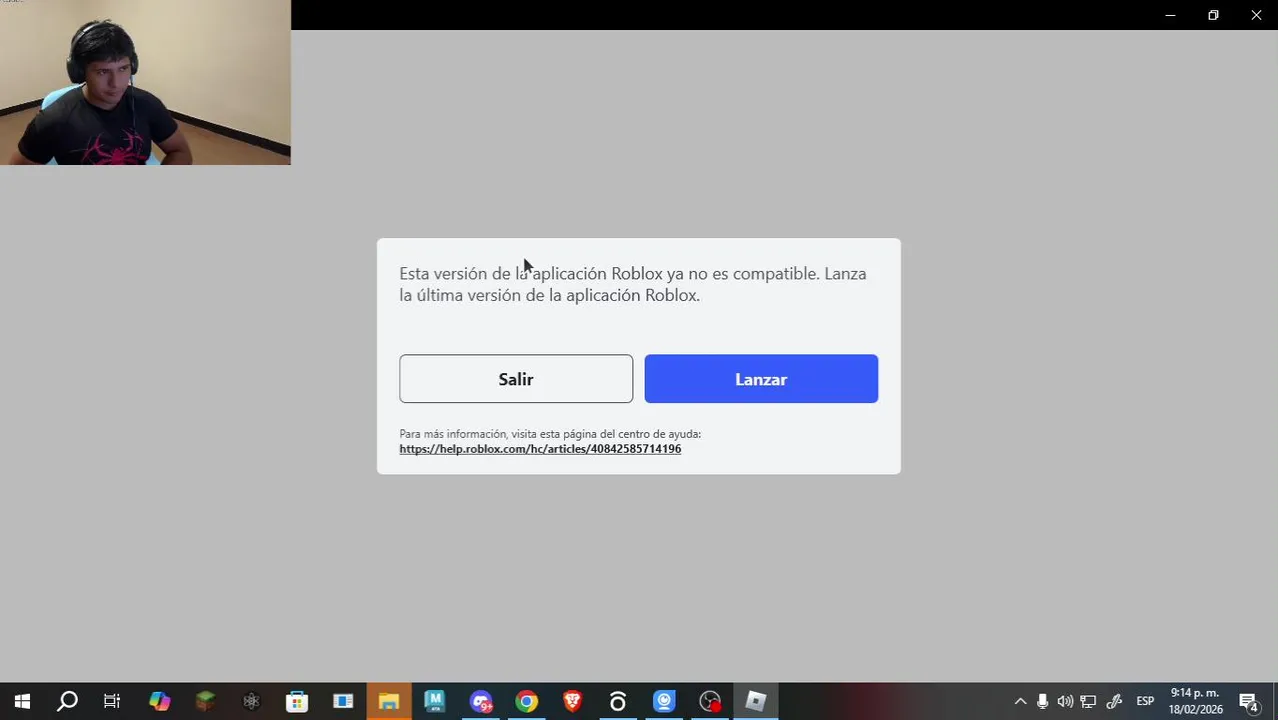The width and height of the screenshot is (1278, 720).
Task: Open Microsoft Store from taskbar
Action: (297, 701)
